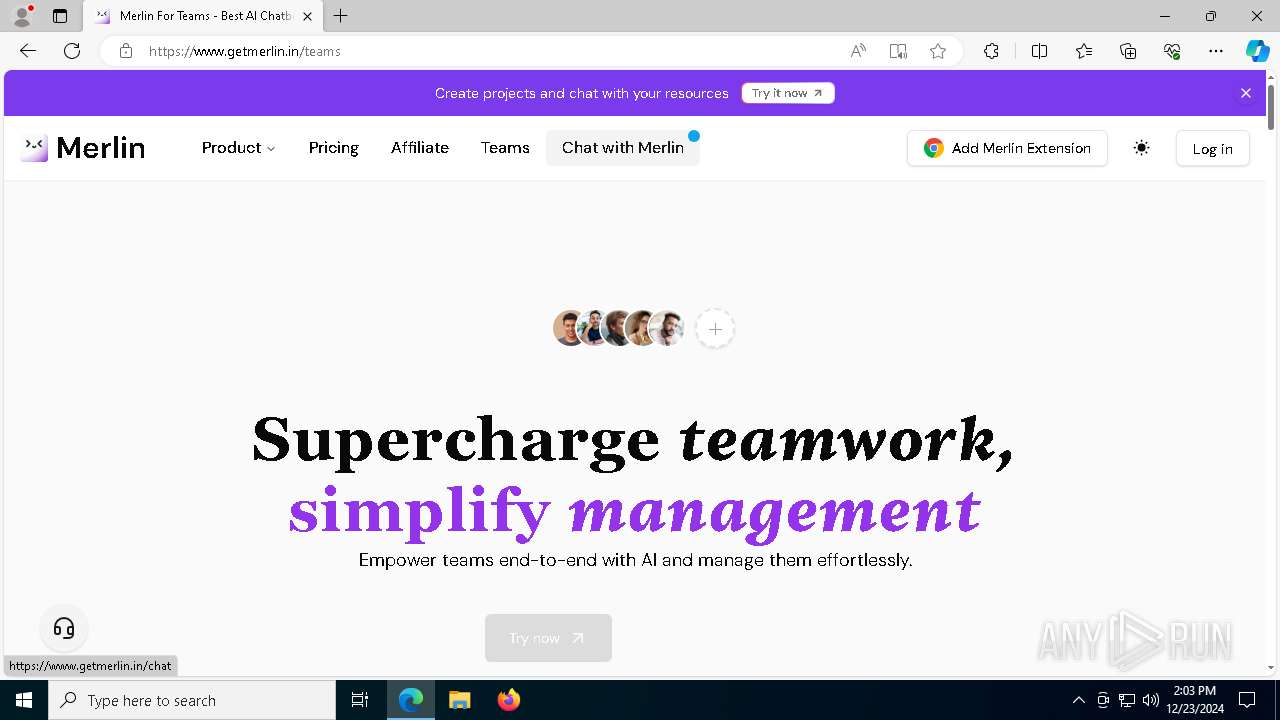Open the volume control speaker icon
The height and width of the screenshot is (720, 1280).
coord(1150,700)
